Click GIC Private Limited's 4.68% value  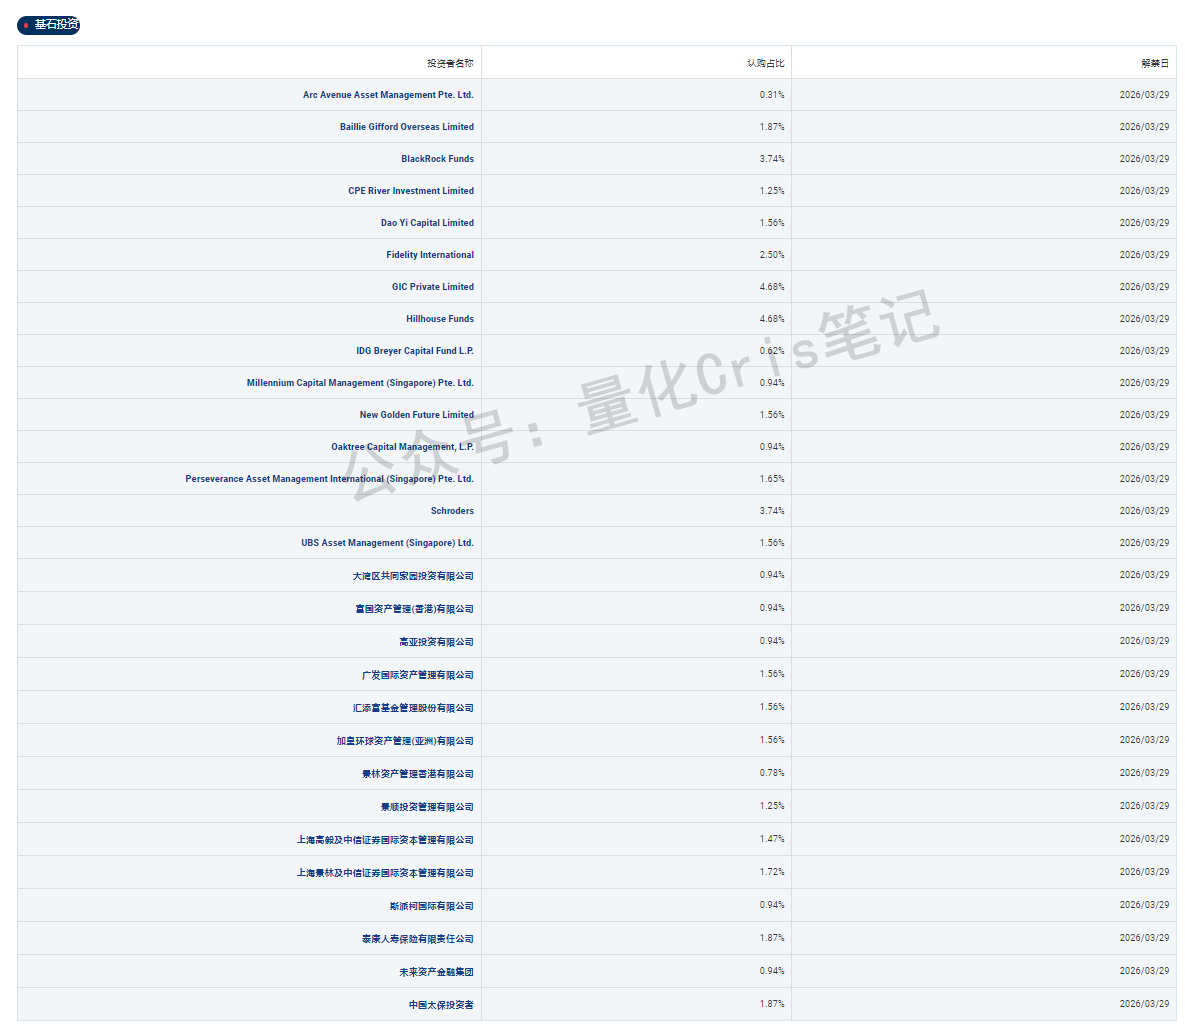tap(772, 287)
